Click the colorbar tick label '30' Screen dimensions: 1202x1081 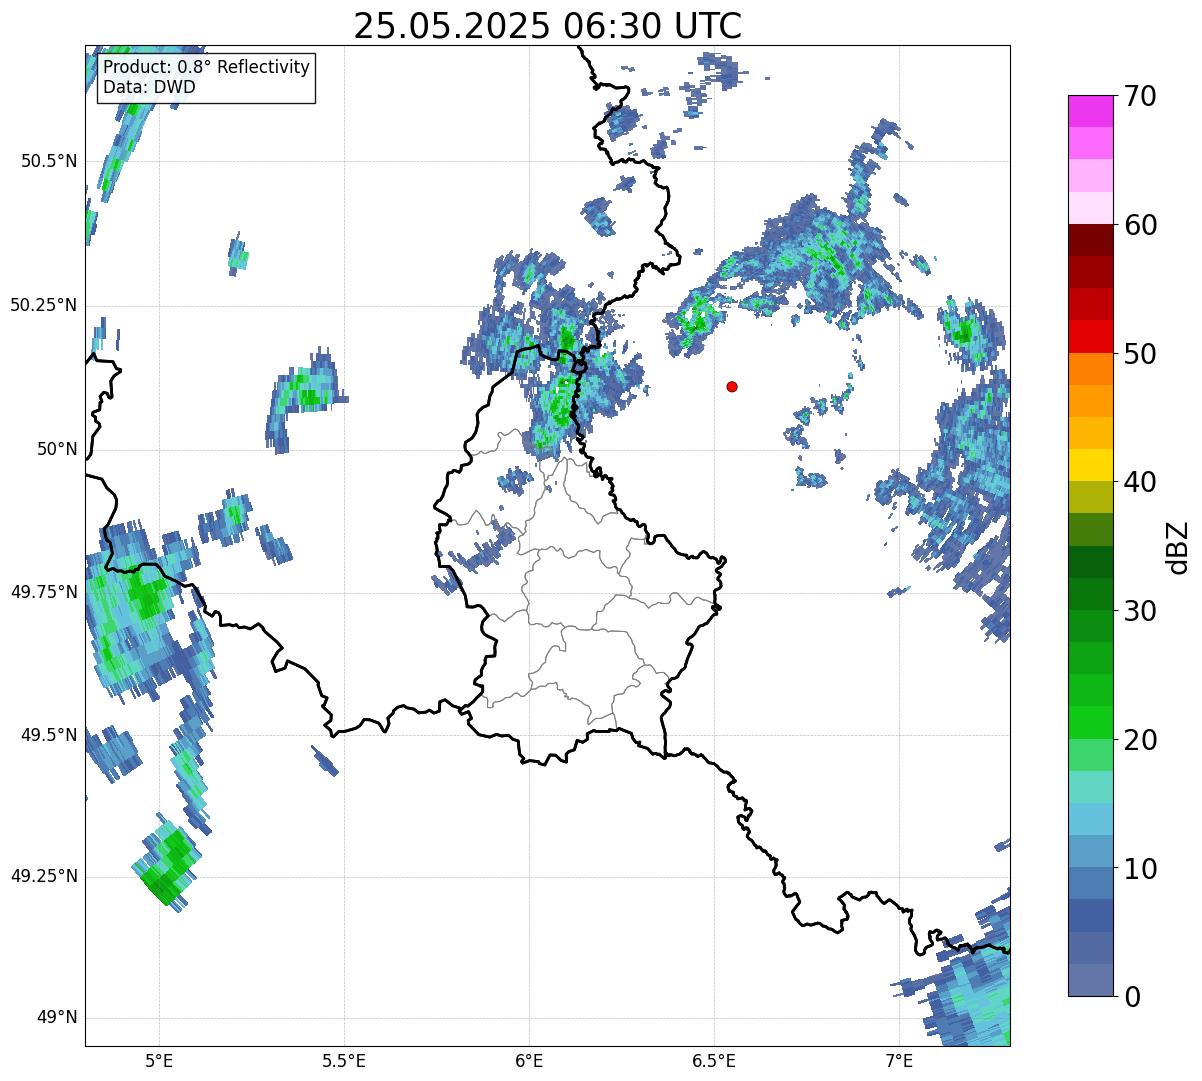click(1141, 611)
